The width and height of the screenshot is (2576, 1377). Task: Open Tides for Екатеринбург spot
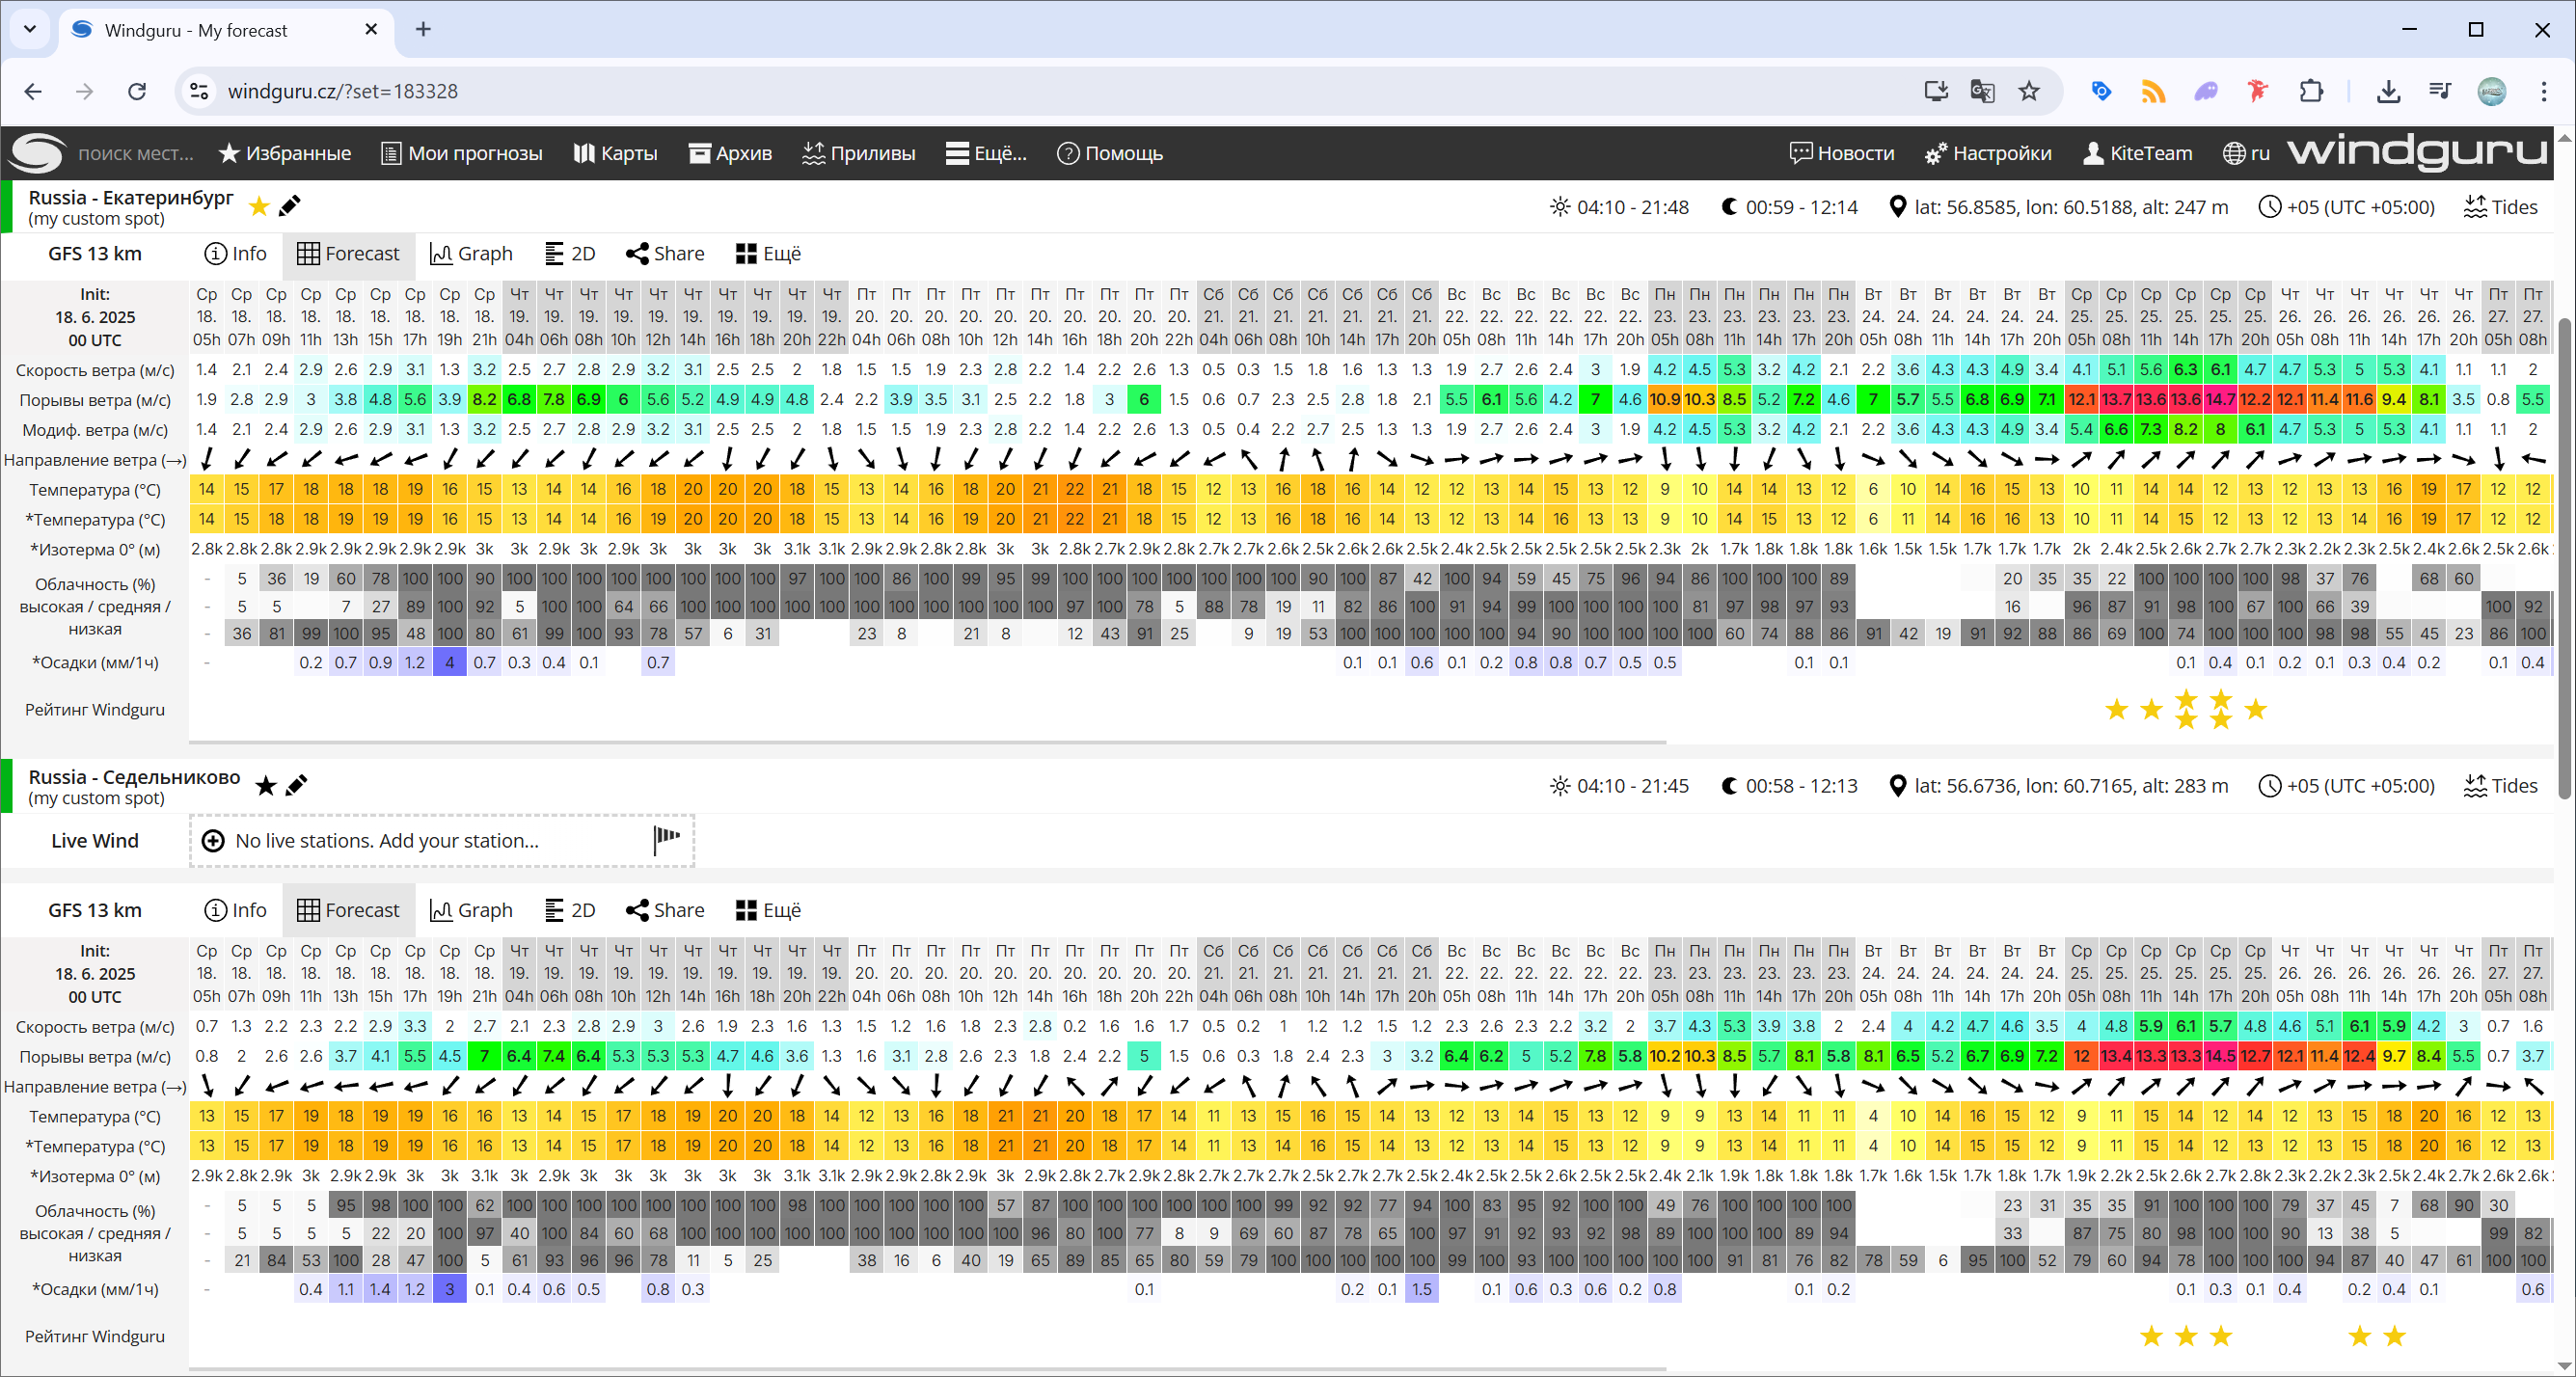point(2500,207)
